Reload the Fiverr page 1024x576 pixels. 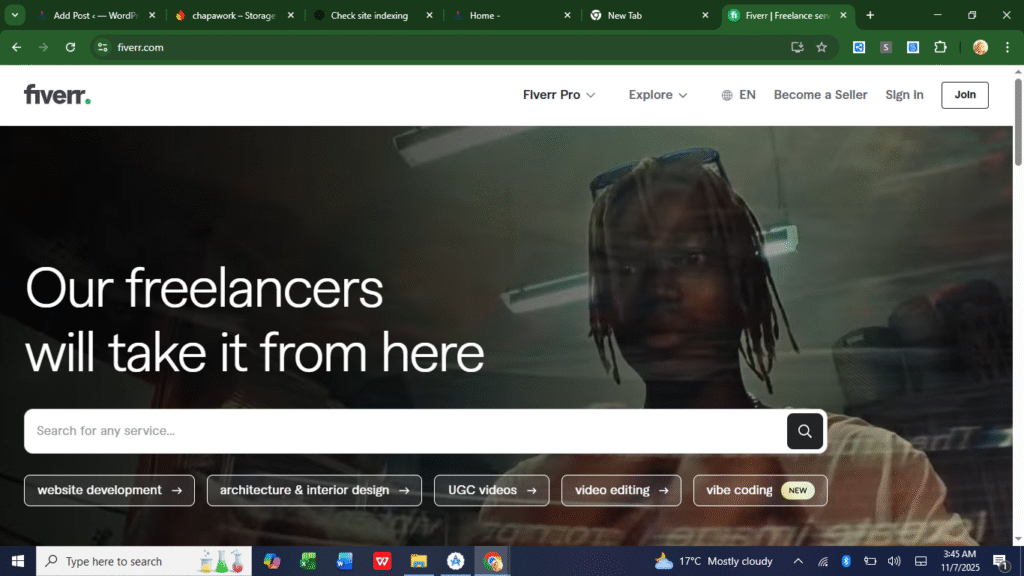pyautogui.click(x=70, y=47)
